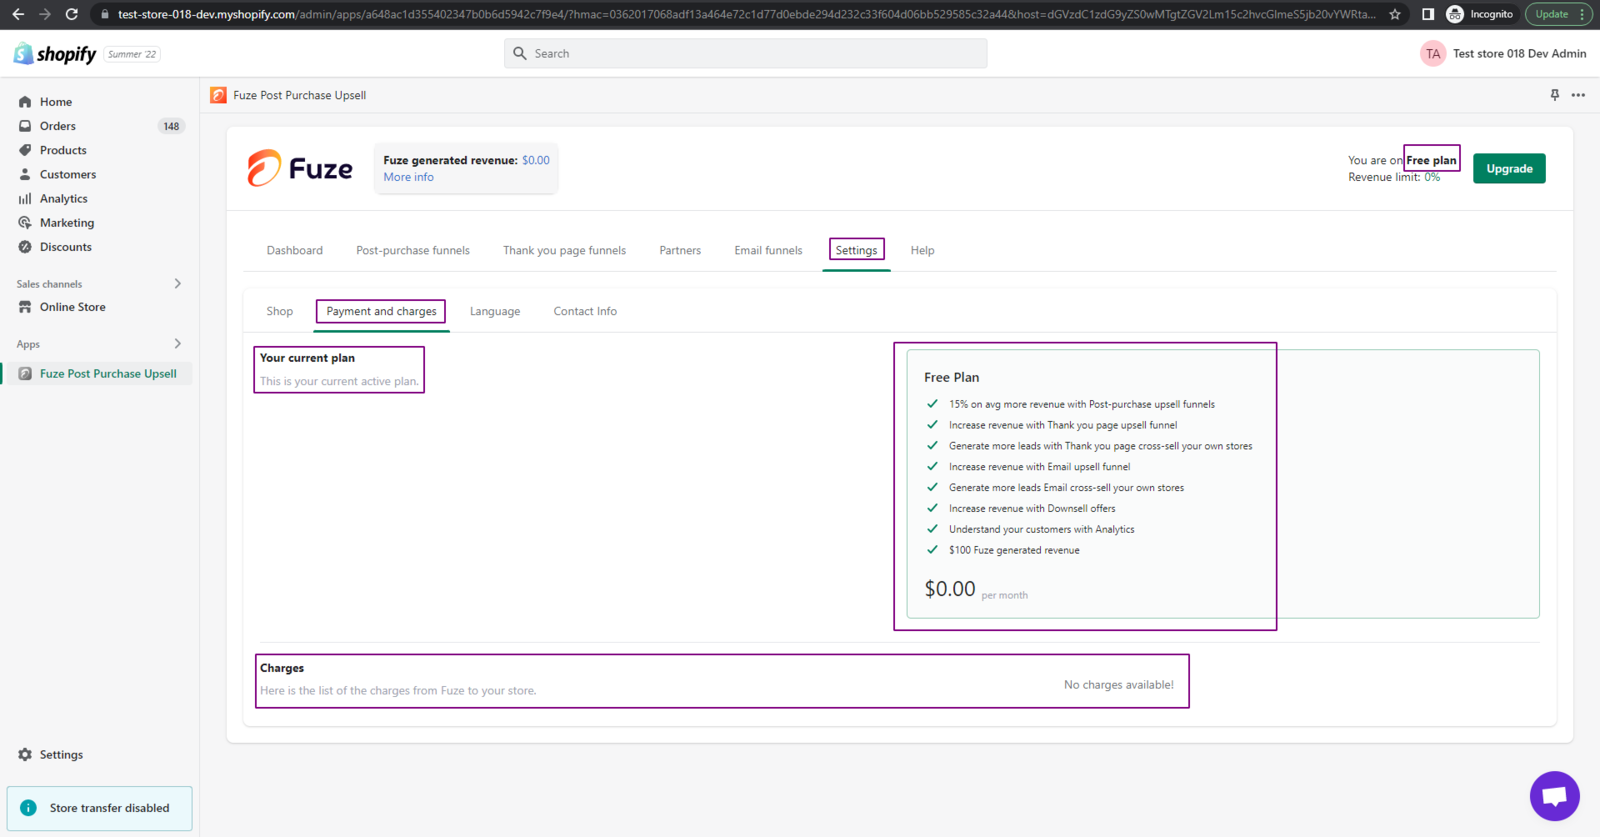1600x837 pixels.
Task: Bookmark page using star icon
Action: point(1395,14)
